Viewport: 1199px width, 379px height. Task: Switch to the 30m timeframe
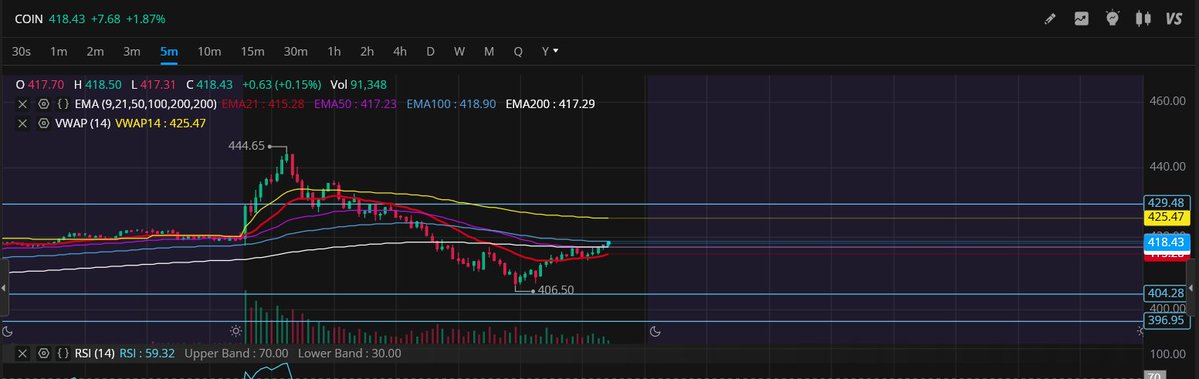coord(296,51)
